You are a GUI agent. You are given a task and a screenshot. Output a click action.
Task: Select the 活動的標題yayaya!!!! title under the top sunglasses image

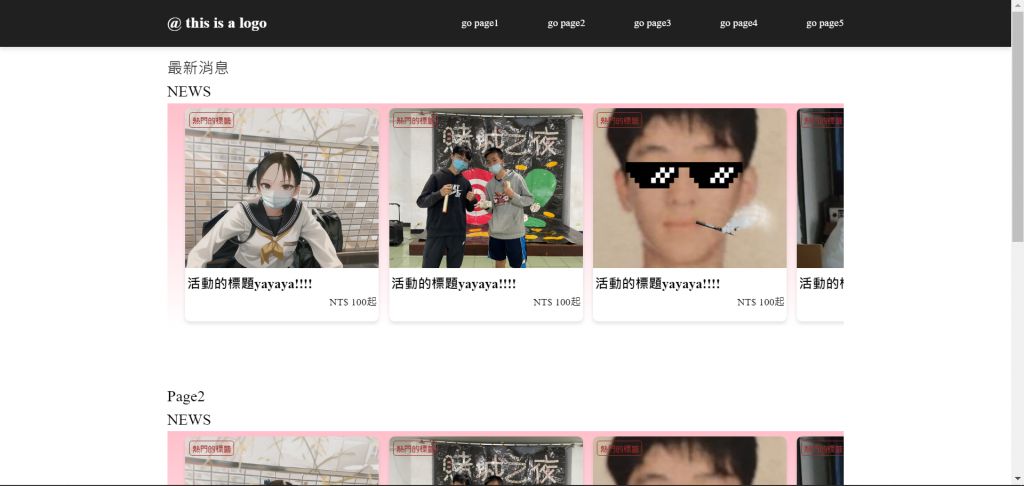point(658,284)
